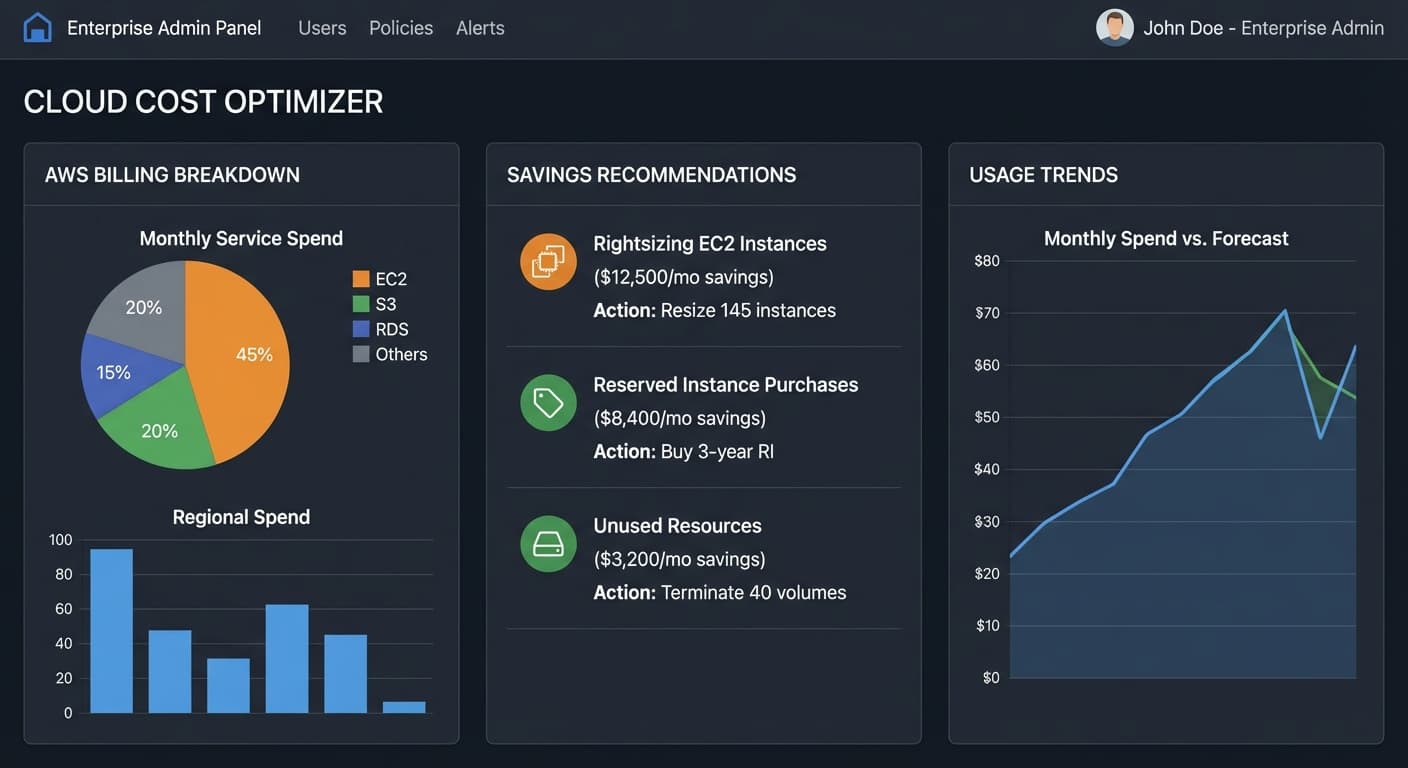This screenshot has height=768, width=1408.
Task: Select the gray Others legend swatch
Action: [361, 354]
